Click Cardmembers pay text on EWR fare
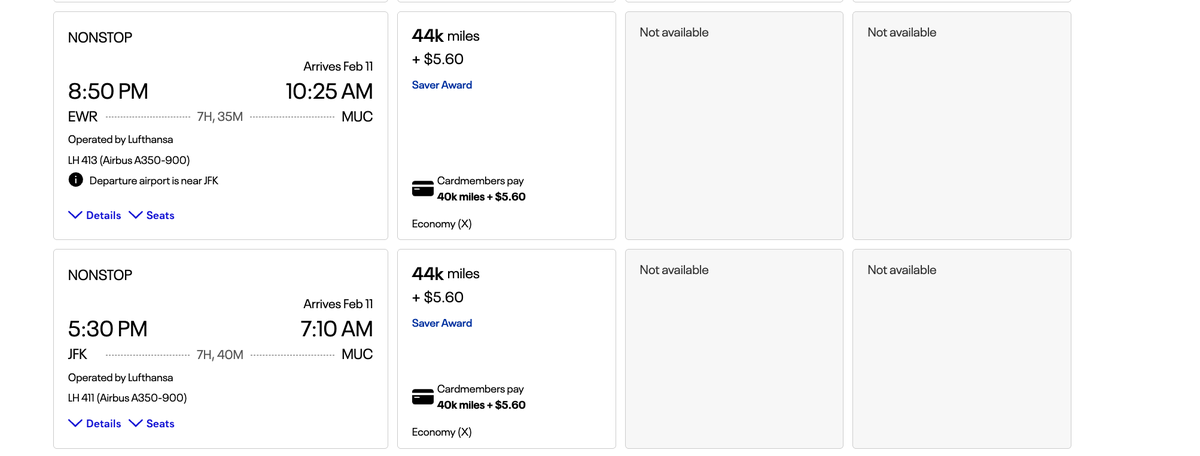This screenshot has width=1200, height=456. (x=481, y=181)
